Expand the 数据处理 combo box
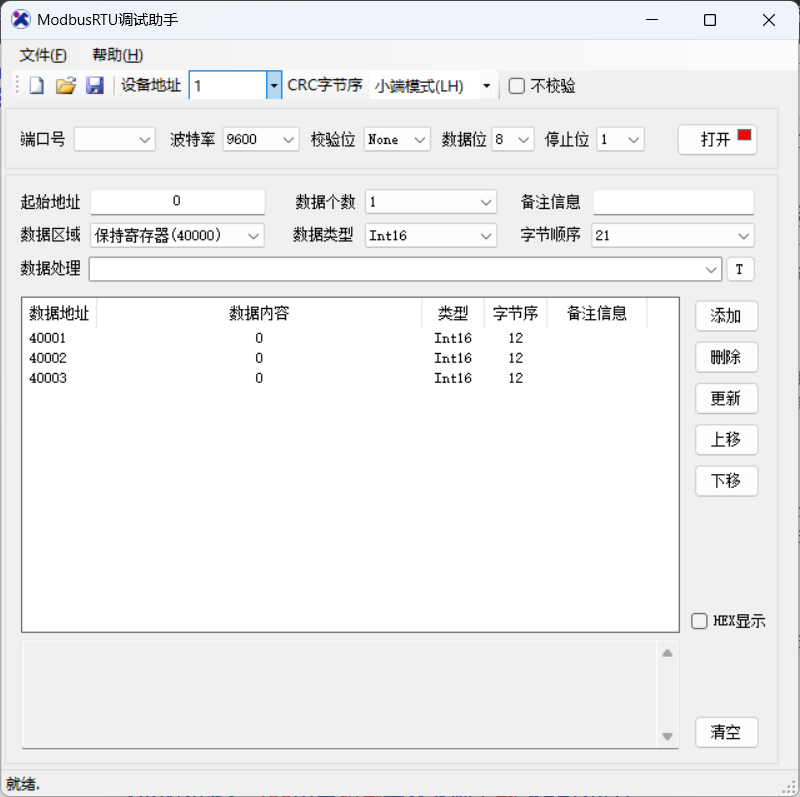 405,269
